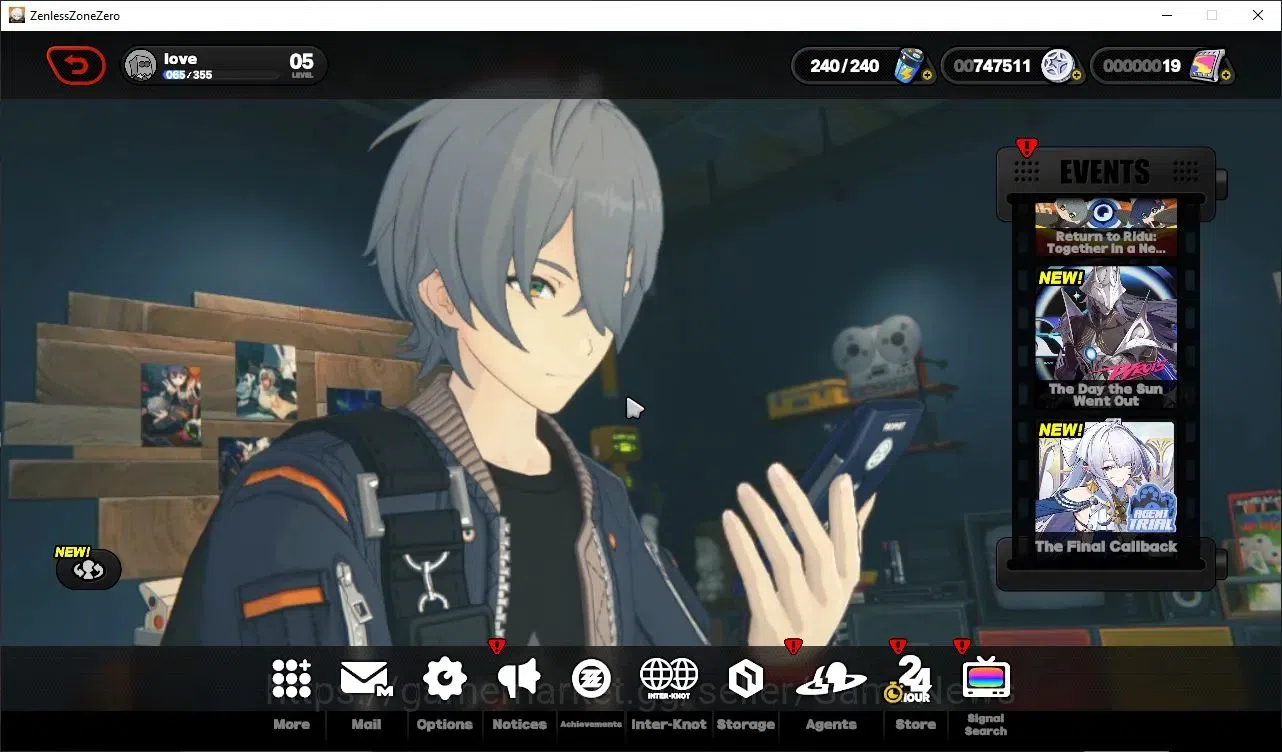The image size is (1282, 752).
Task: Click the Mail label
Action: pos(366,724)
